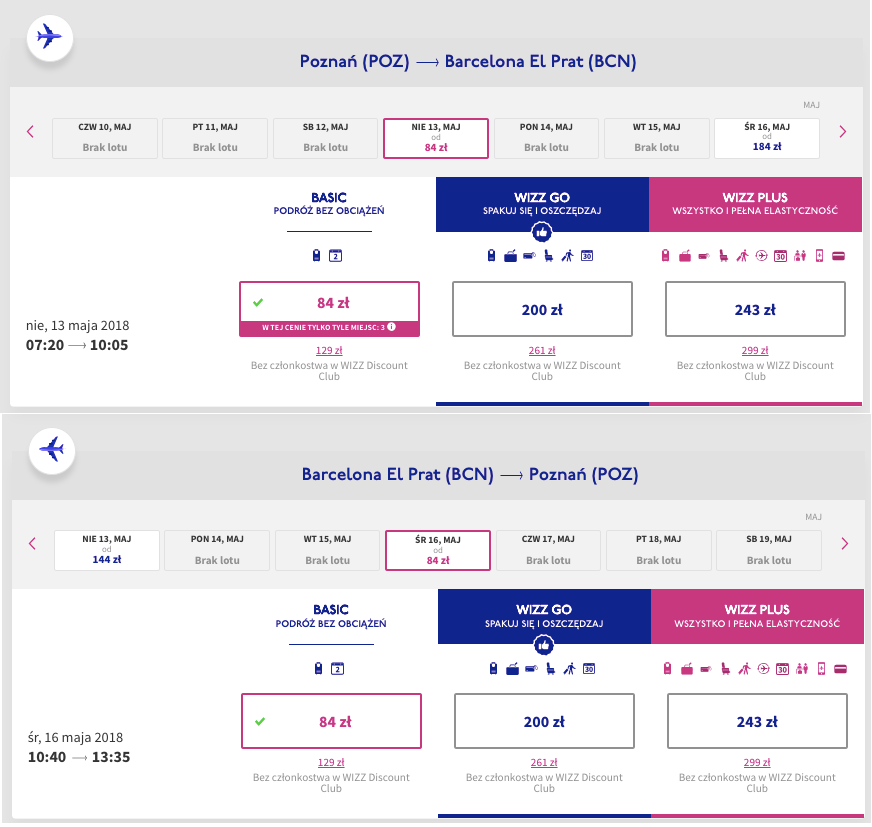Viewport: 872px width, 827px height.
Task: Click return 261 zł non-member price link
Action: (x=544, y=762)
